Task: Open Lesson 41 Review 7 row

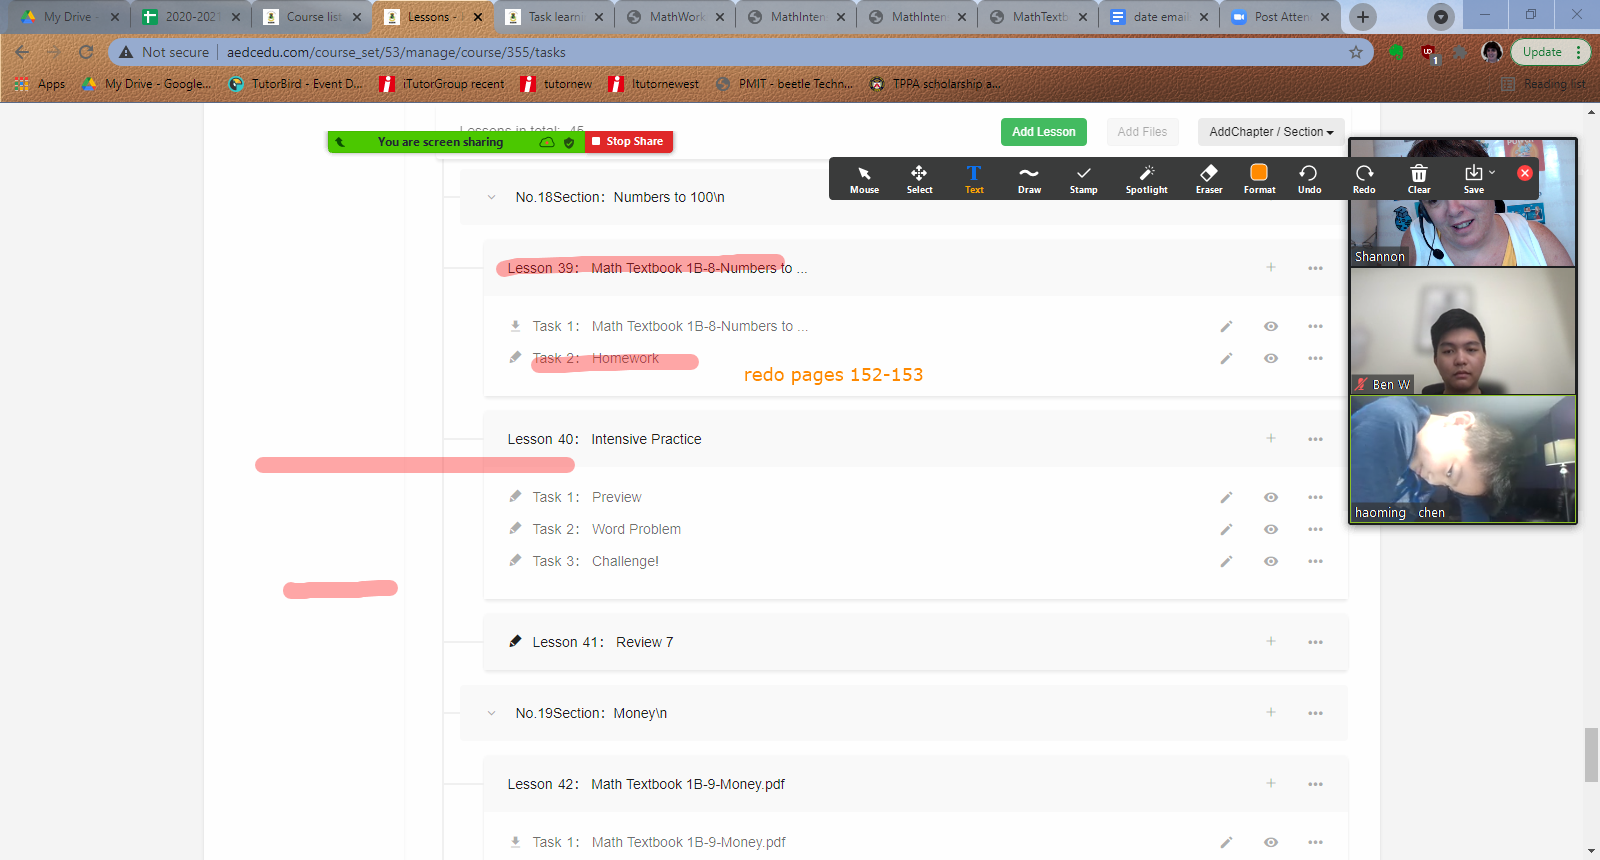Action: [x=915, y=642]
